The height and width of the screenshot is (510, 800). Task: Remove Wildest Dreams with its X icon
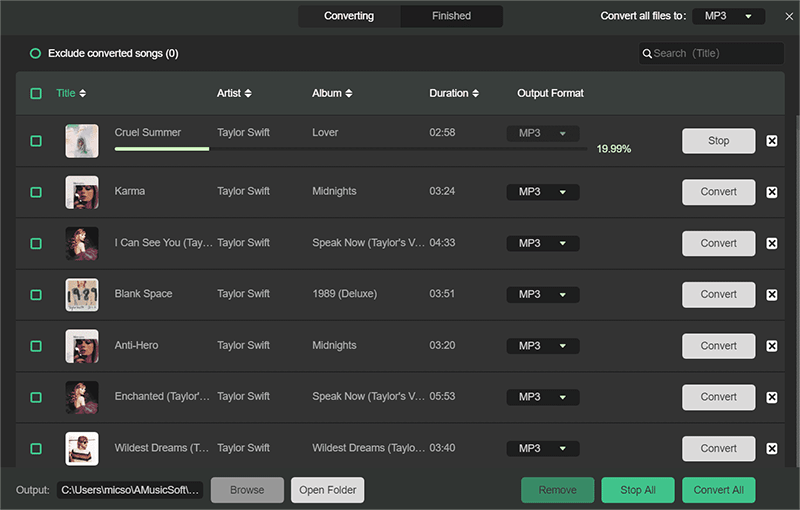(x=771, y=448)
